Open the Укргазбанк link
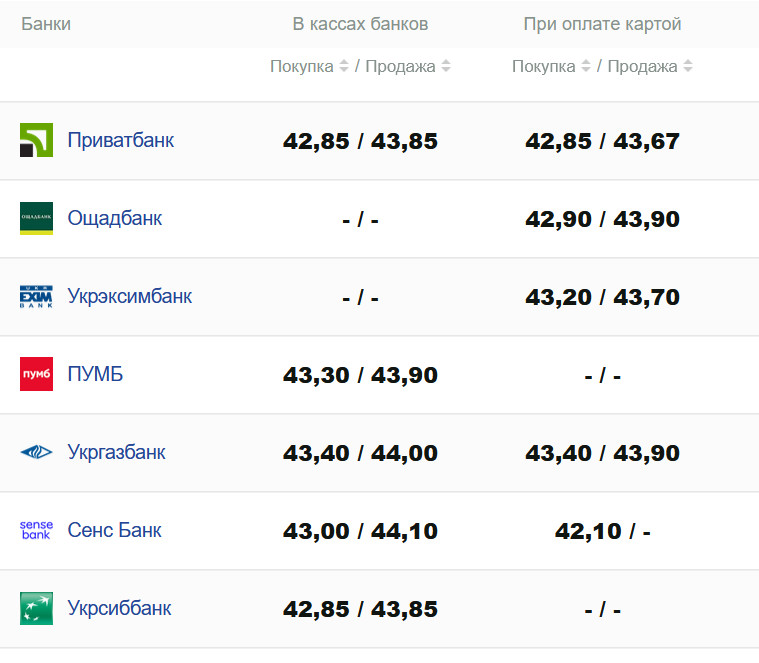Screen dimensions: 759x663 point(116,452)
